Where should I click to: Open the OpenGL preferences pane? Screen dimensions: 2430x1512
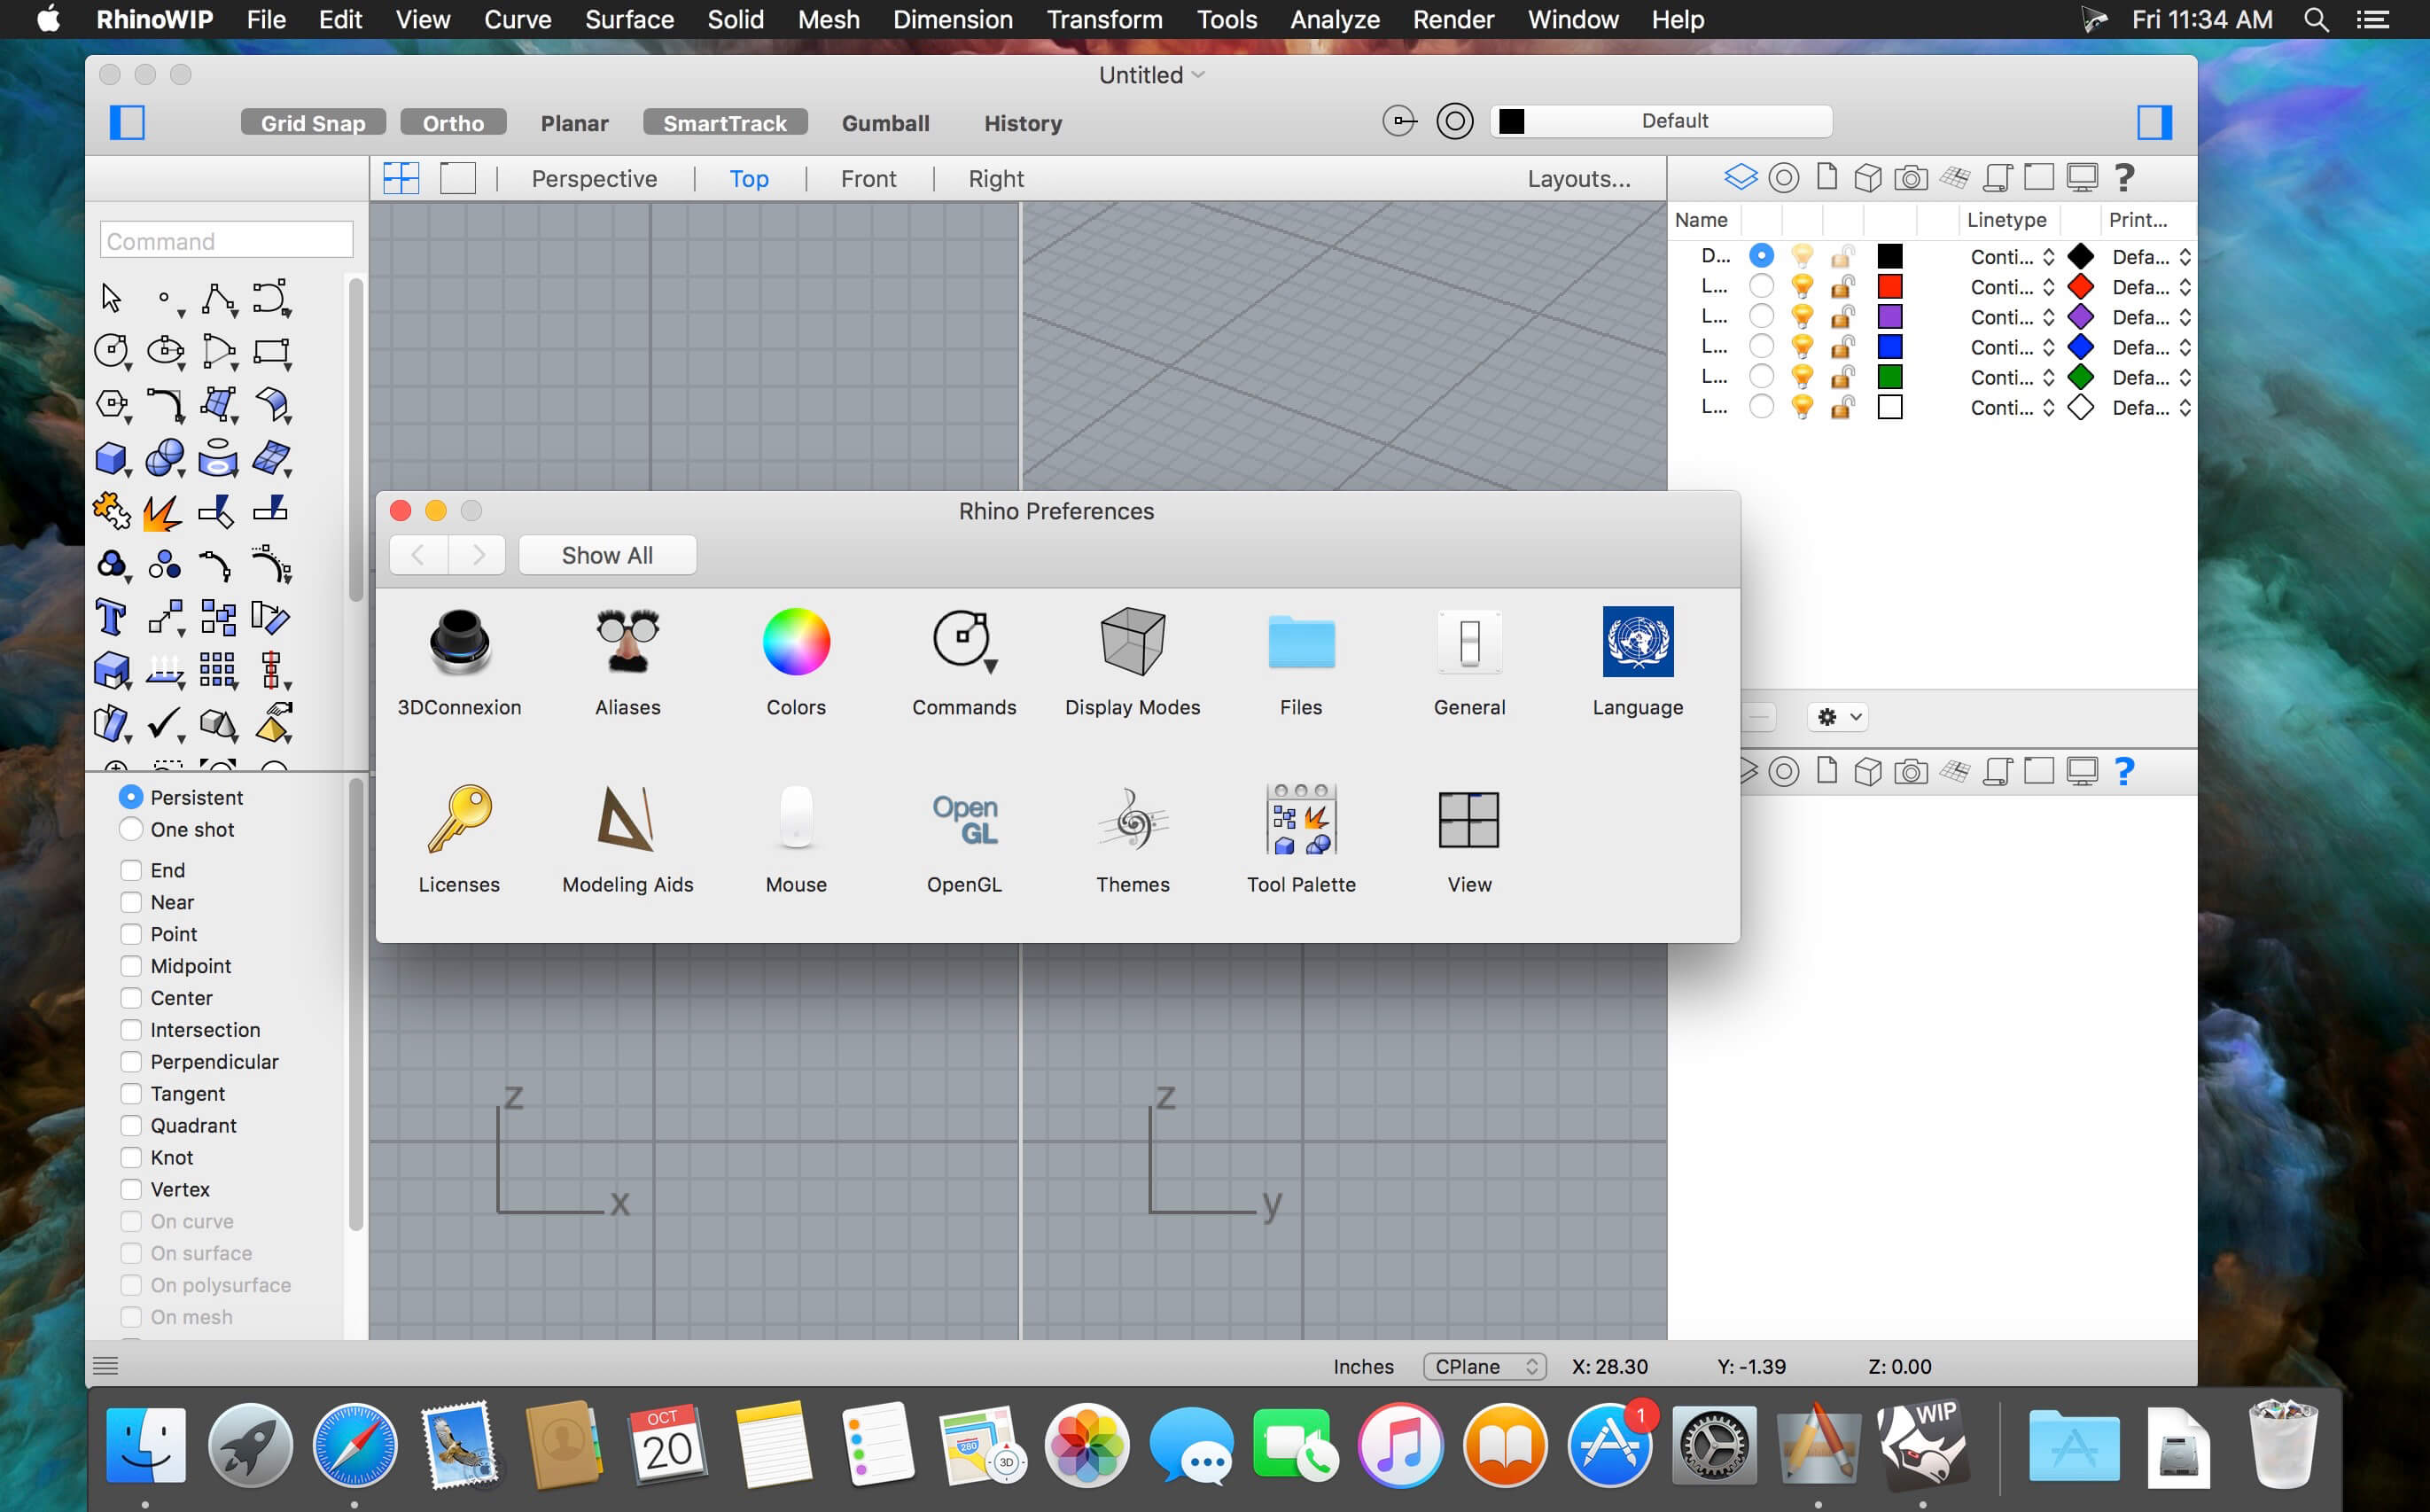(x=964, y=837)
